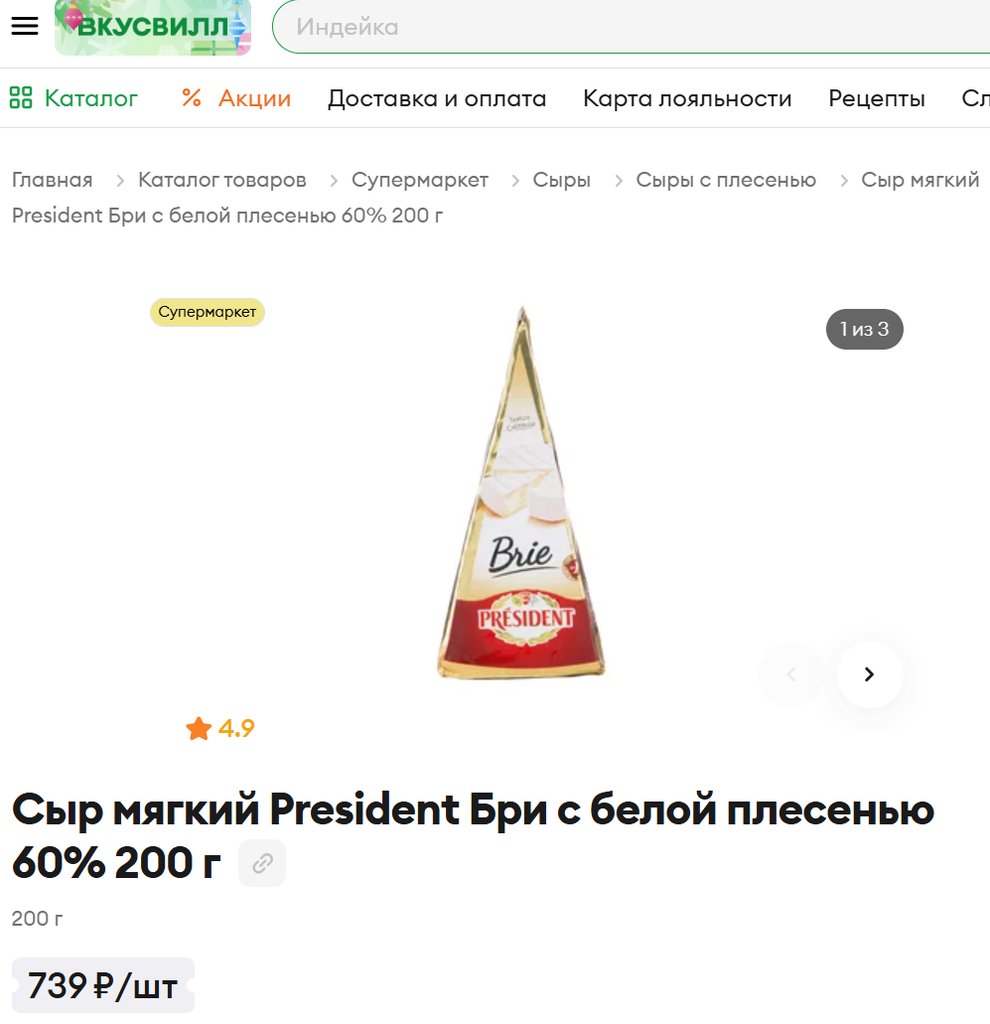The height and width of the screenshot is (1024, 990).
Task: Open the hamburger menu
Action: pyautogui.click(x=25, y=26)
